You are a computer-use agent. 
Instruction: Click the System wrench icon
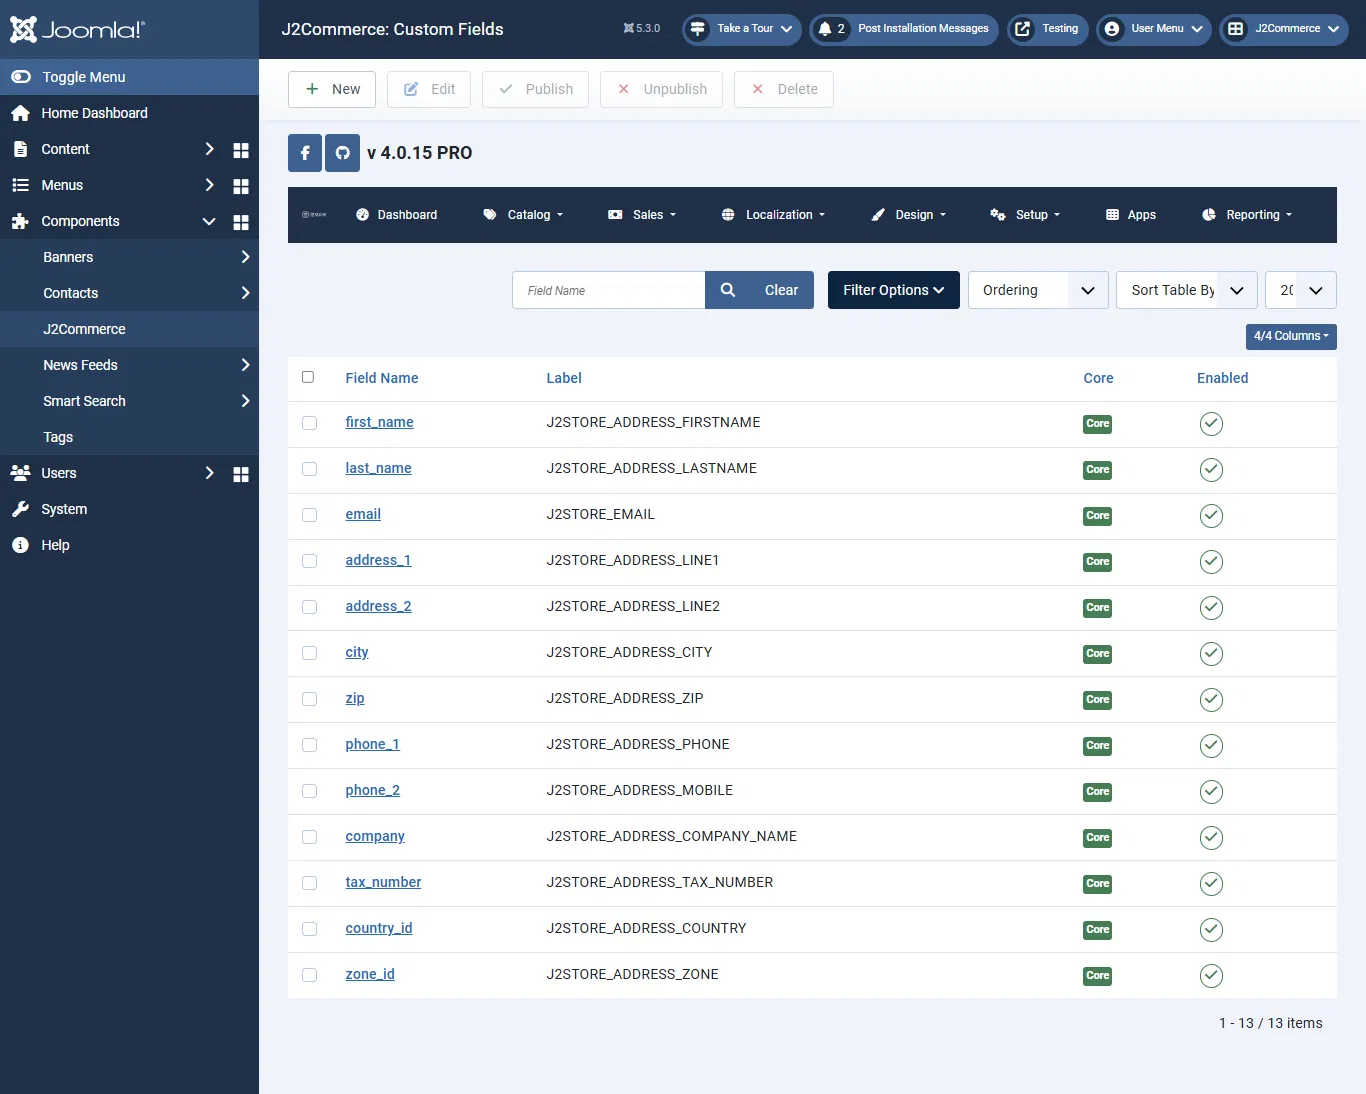20,509
